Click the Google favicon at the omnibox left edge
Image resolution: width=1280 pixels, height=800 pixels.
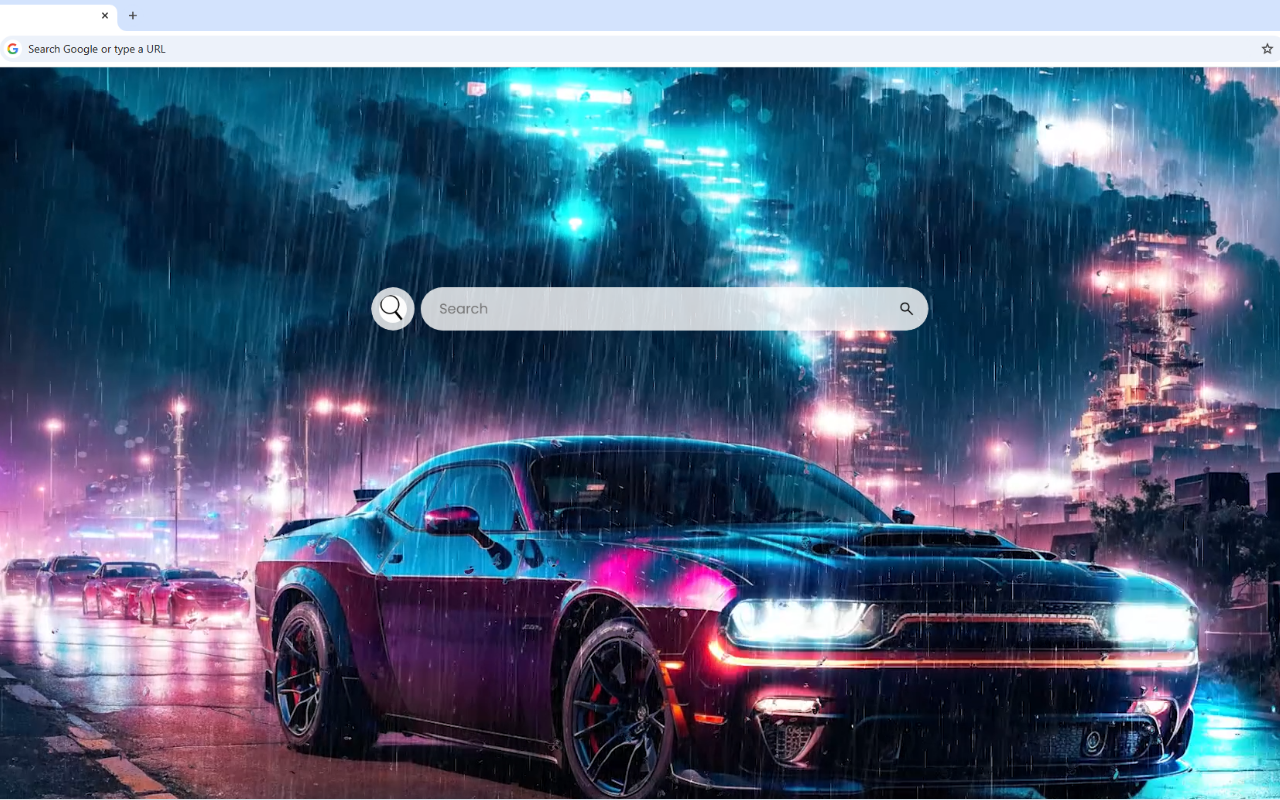tap(13, 48)
